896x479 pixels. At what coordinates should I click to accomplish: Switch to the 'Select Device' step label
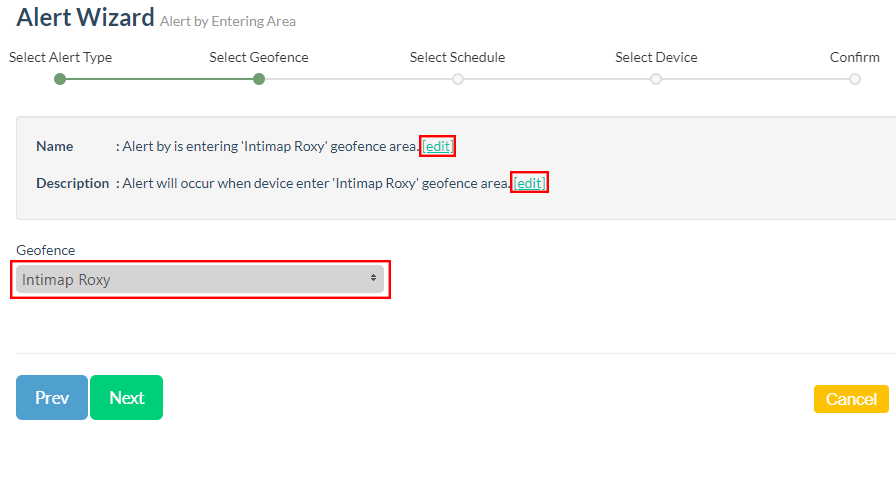click(x=656, y=57)
